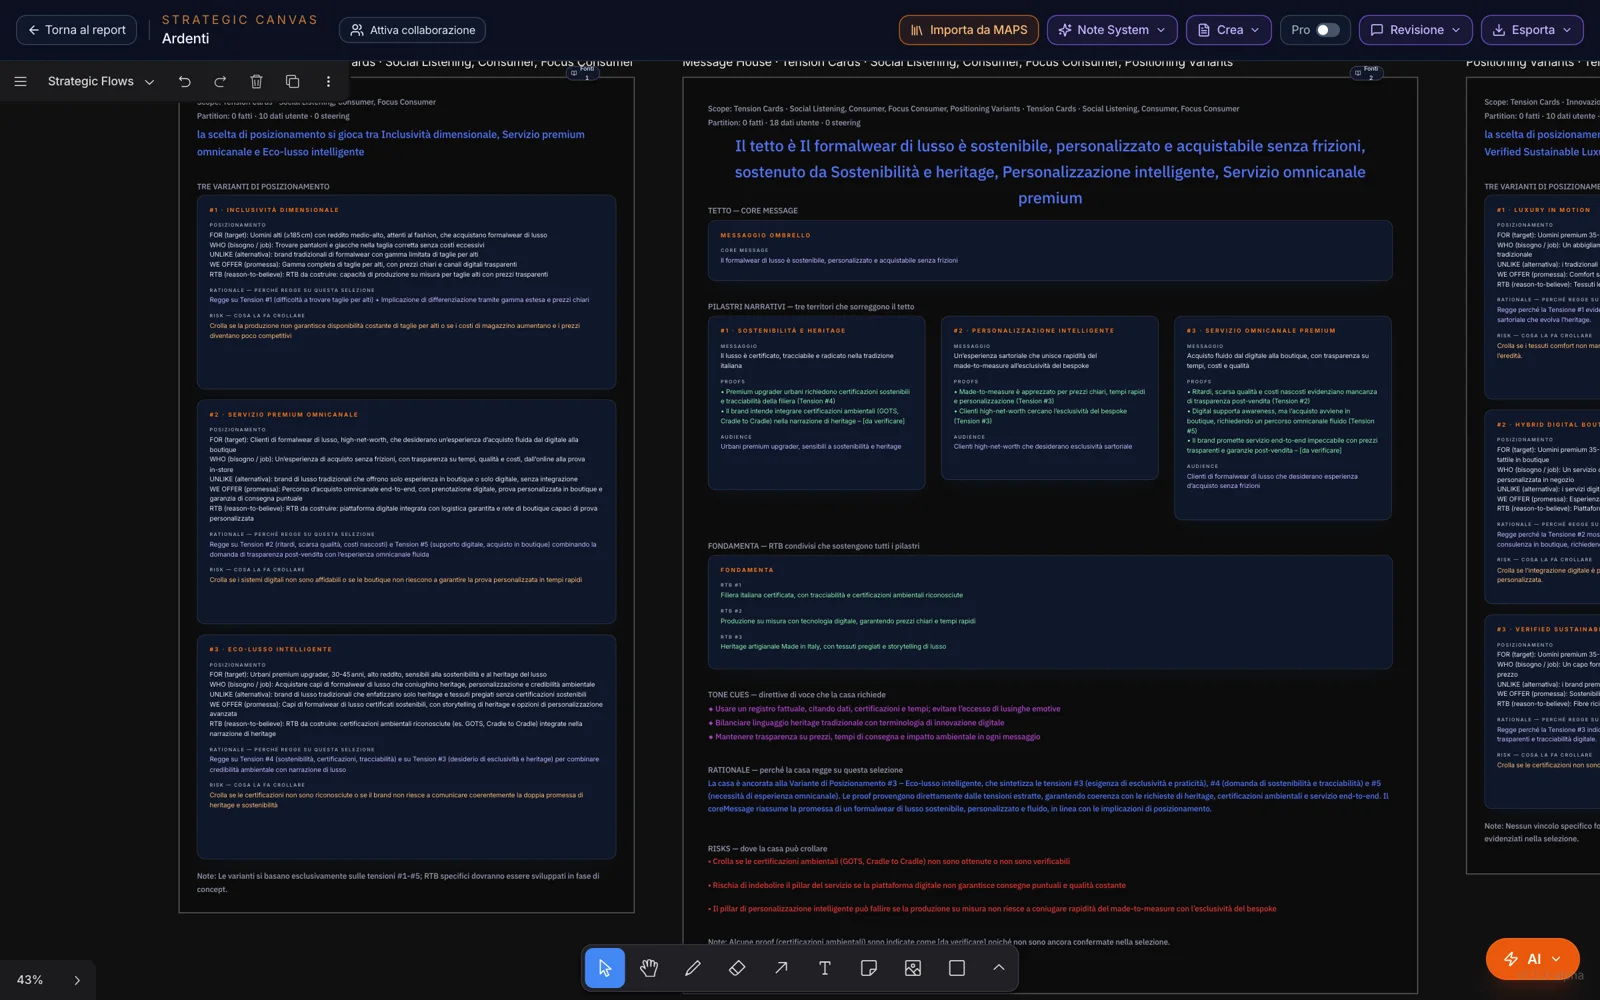Activate the hand pan tool
This screenshot has height=1000, width=1600.
tap(649, 968)
